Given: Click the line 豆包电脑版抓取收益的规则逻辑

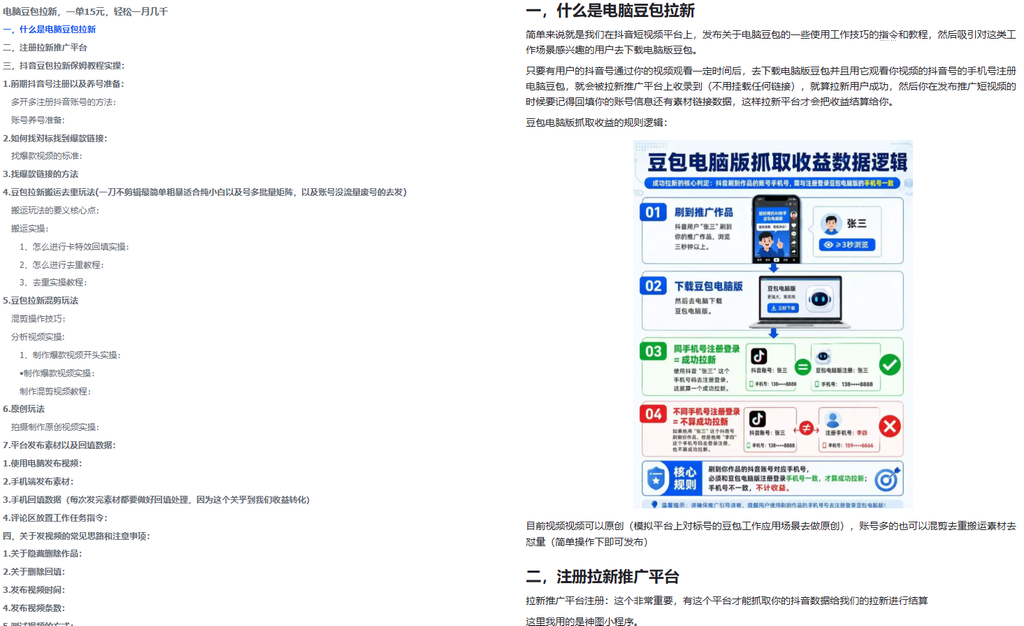Looking at the screenshot, I should 596,123.
